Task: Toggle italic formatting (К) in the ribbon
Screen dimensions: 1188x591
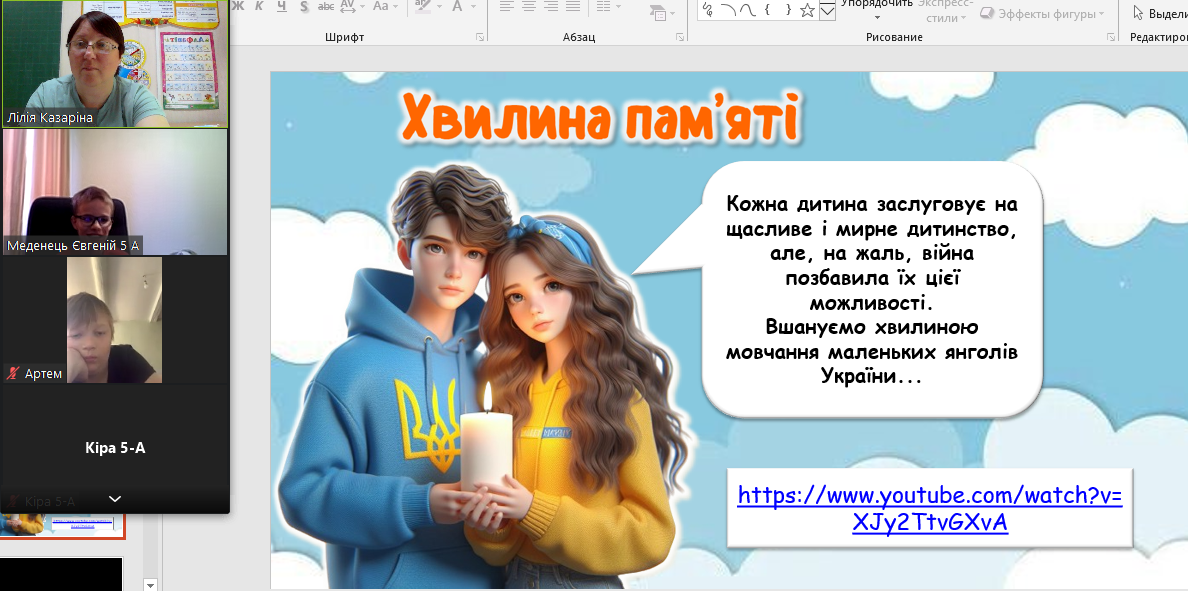Action: 259,6
